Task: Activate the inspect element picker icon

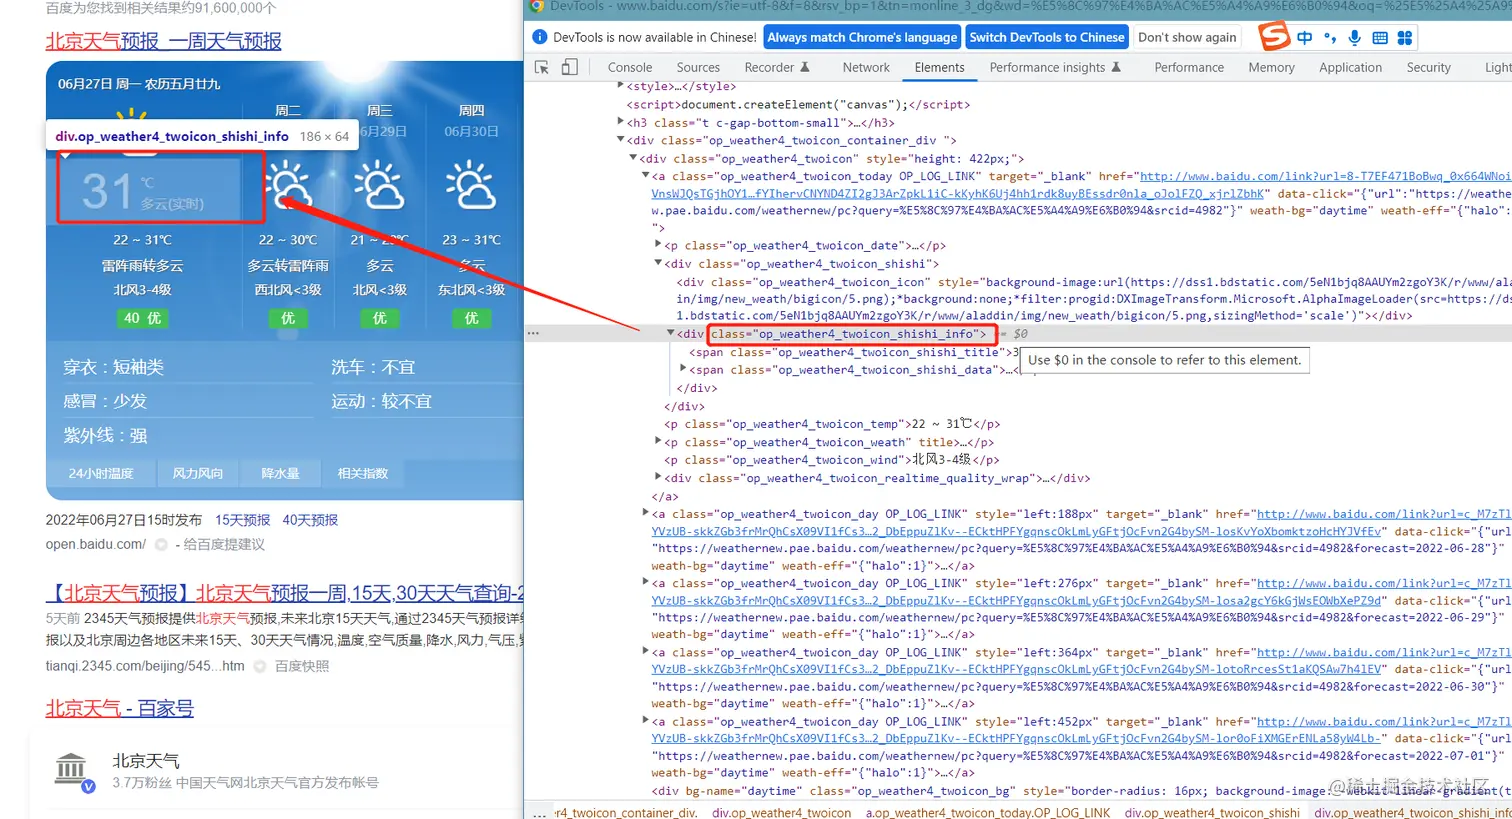Action: 542,67
